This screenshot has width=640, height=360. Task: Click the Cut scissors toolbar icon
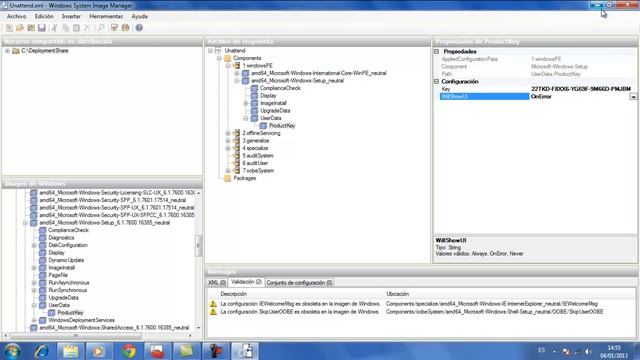click(54, 28)
